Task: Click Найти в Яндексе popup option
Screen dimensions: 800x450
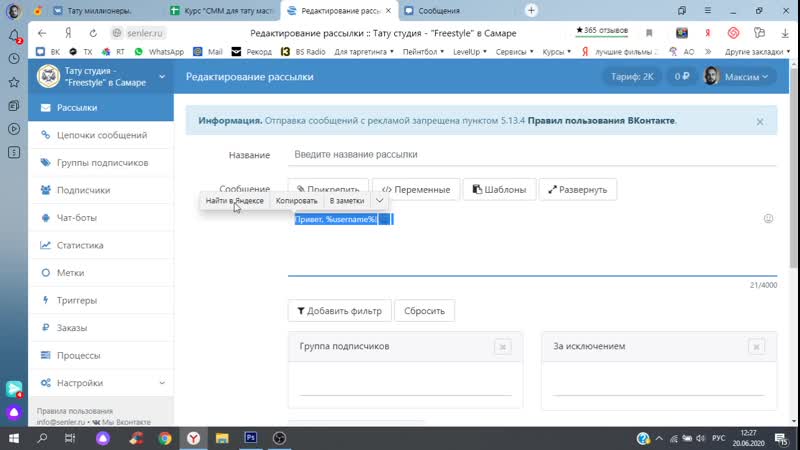Action: 235,201
